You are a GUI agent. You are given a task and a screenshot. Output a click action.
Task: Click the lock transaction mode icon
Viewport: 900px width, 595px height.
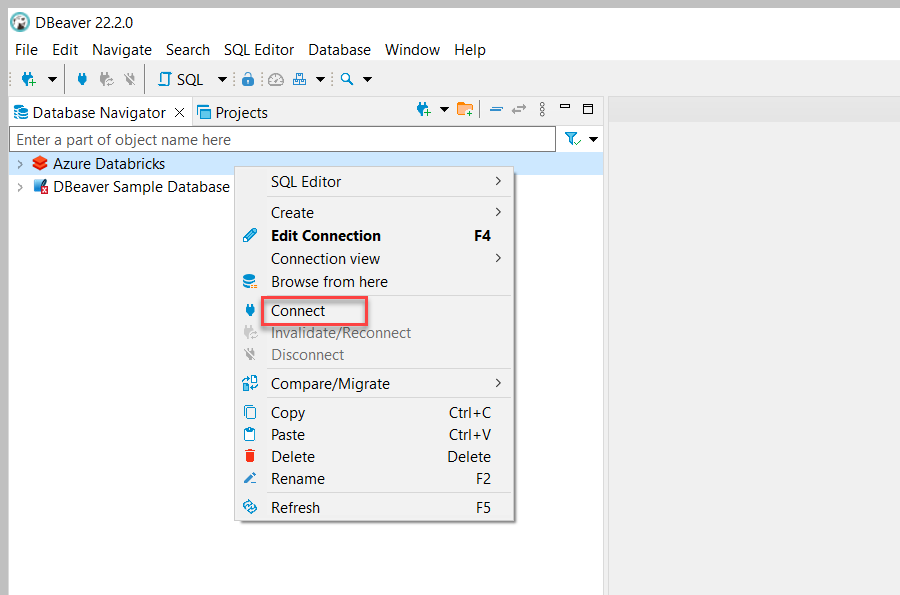pos(247,79)
